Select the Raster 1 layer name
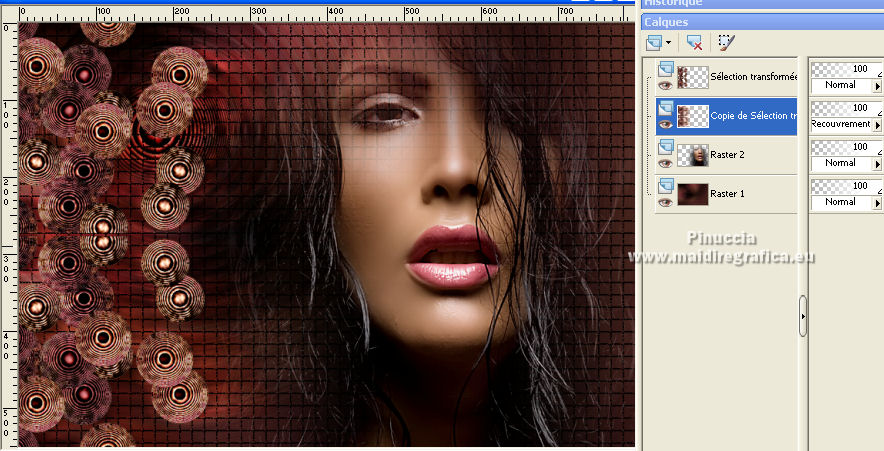Viewport: 884px width, 451px height. pyautogui.click(x=727, y=193)
